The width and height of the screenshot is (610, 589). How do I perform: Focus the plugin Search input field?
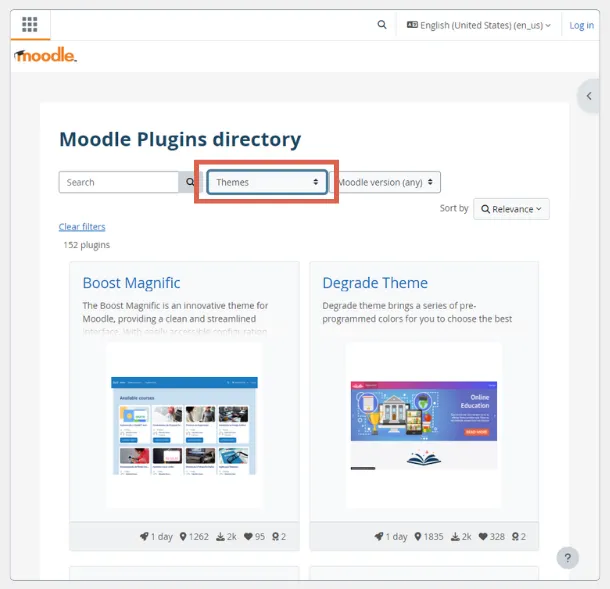click(x=119, y=182)
